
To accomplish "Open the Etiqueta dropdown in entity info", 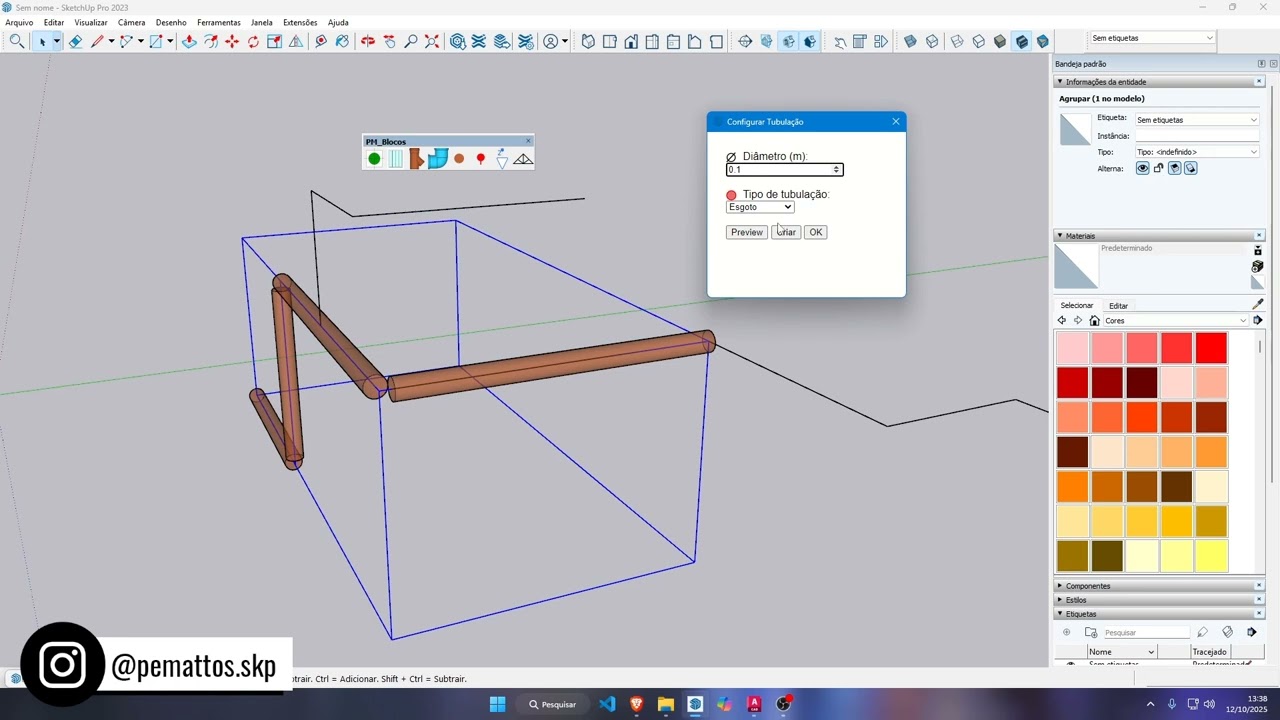I will (x=1197, y=120).
